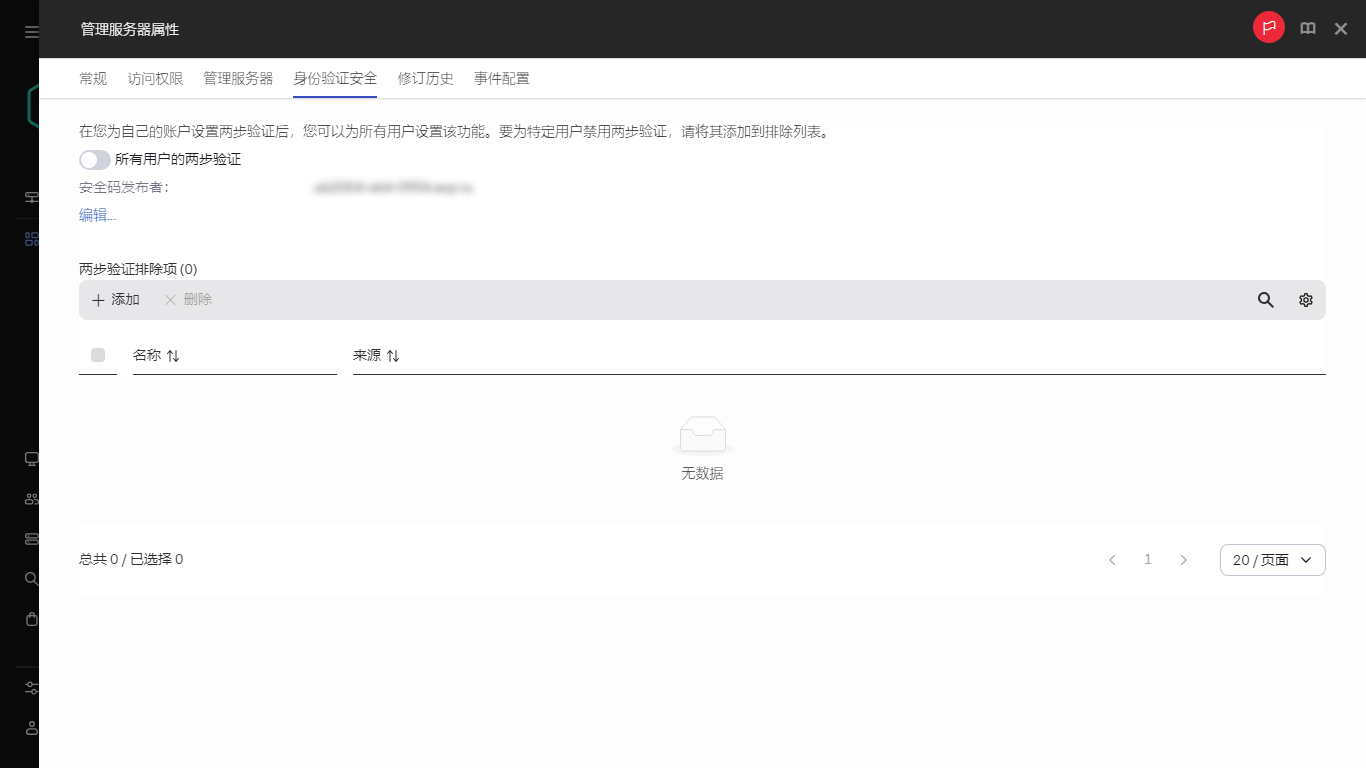The image size is (1366, 768).
Task: Click the 添加 button to add an exclusion
Action: pyautogui.click(x=114, y=299)
